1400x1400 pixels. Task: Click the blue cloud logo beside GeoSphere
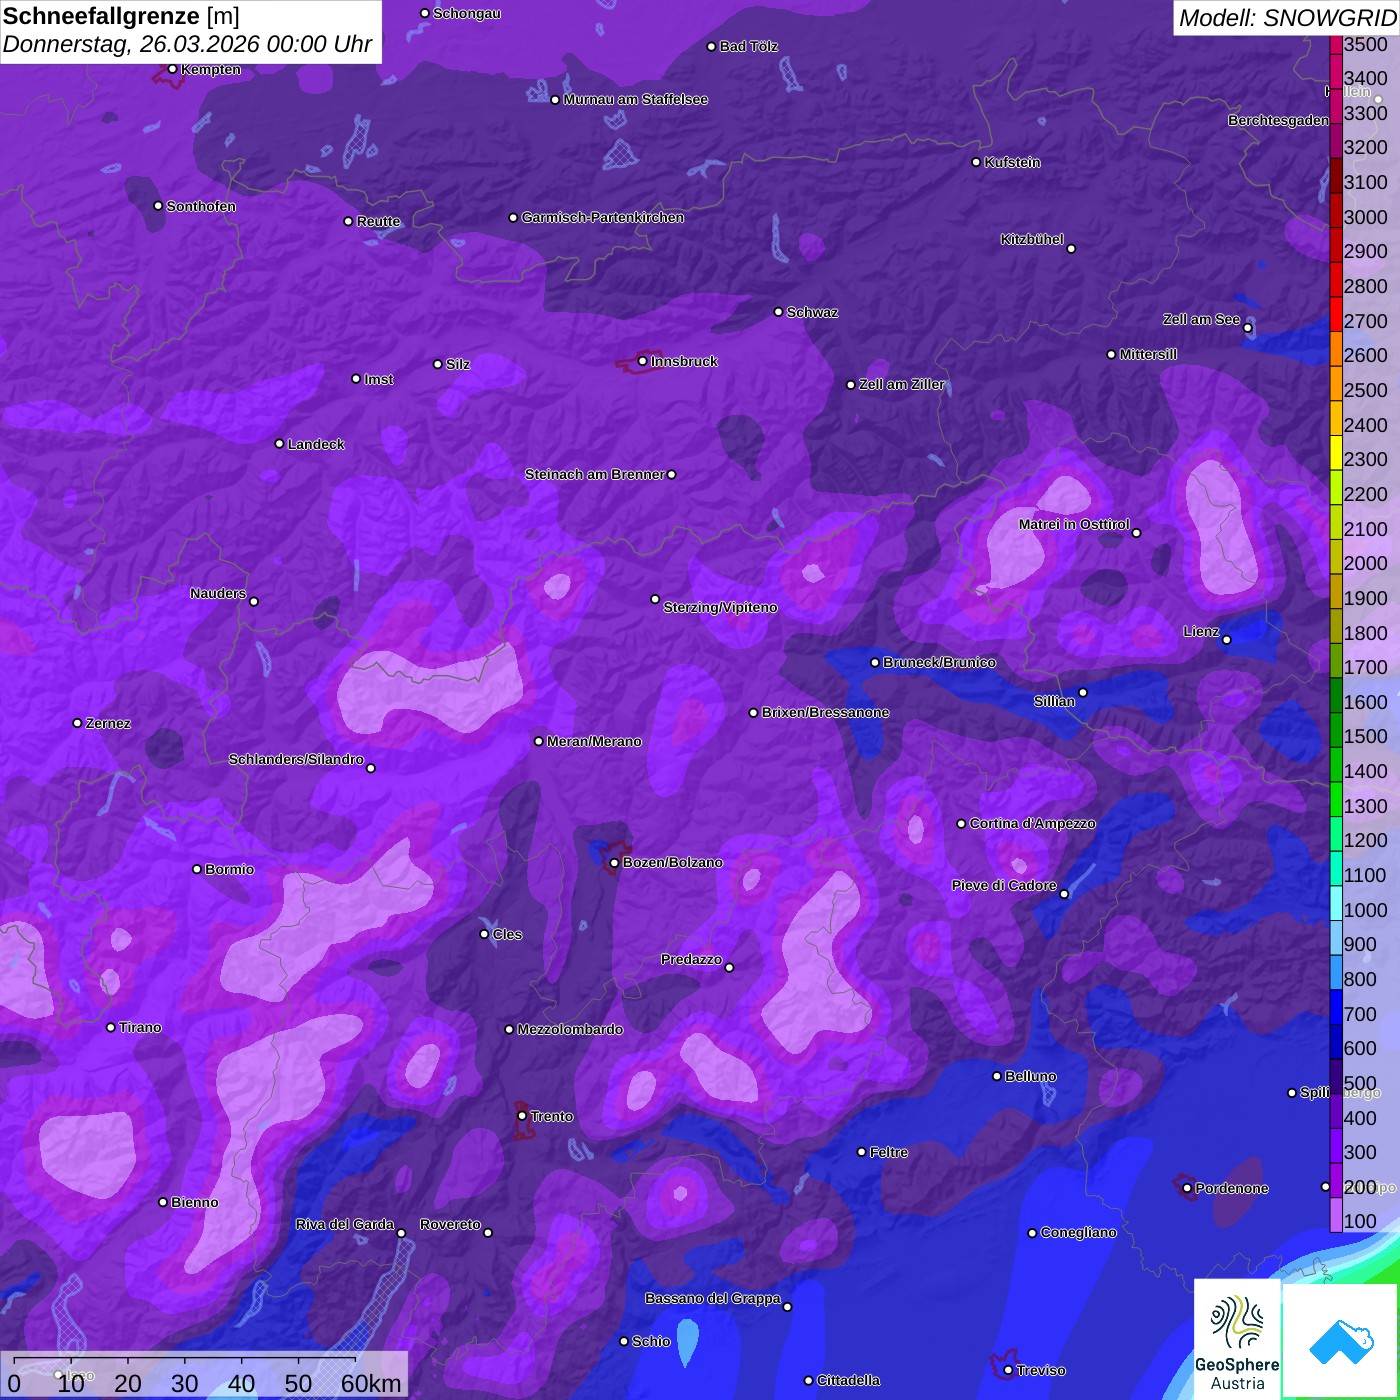[1340, 1341]
